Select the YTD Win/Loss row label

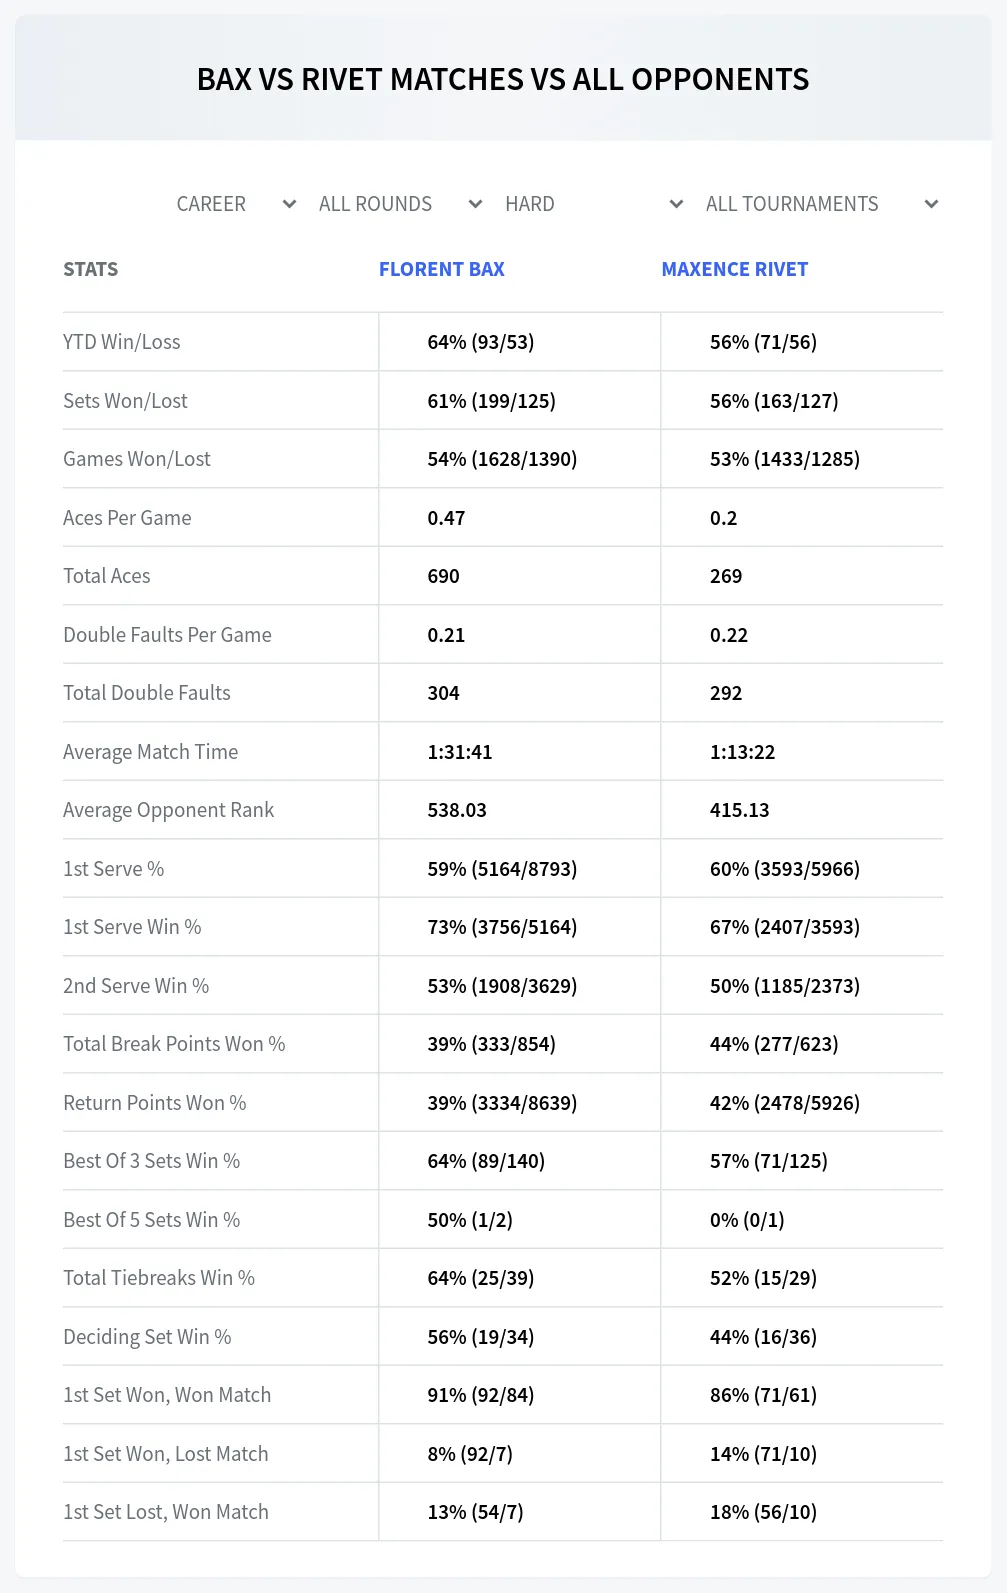122,342
